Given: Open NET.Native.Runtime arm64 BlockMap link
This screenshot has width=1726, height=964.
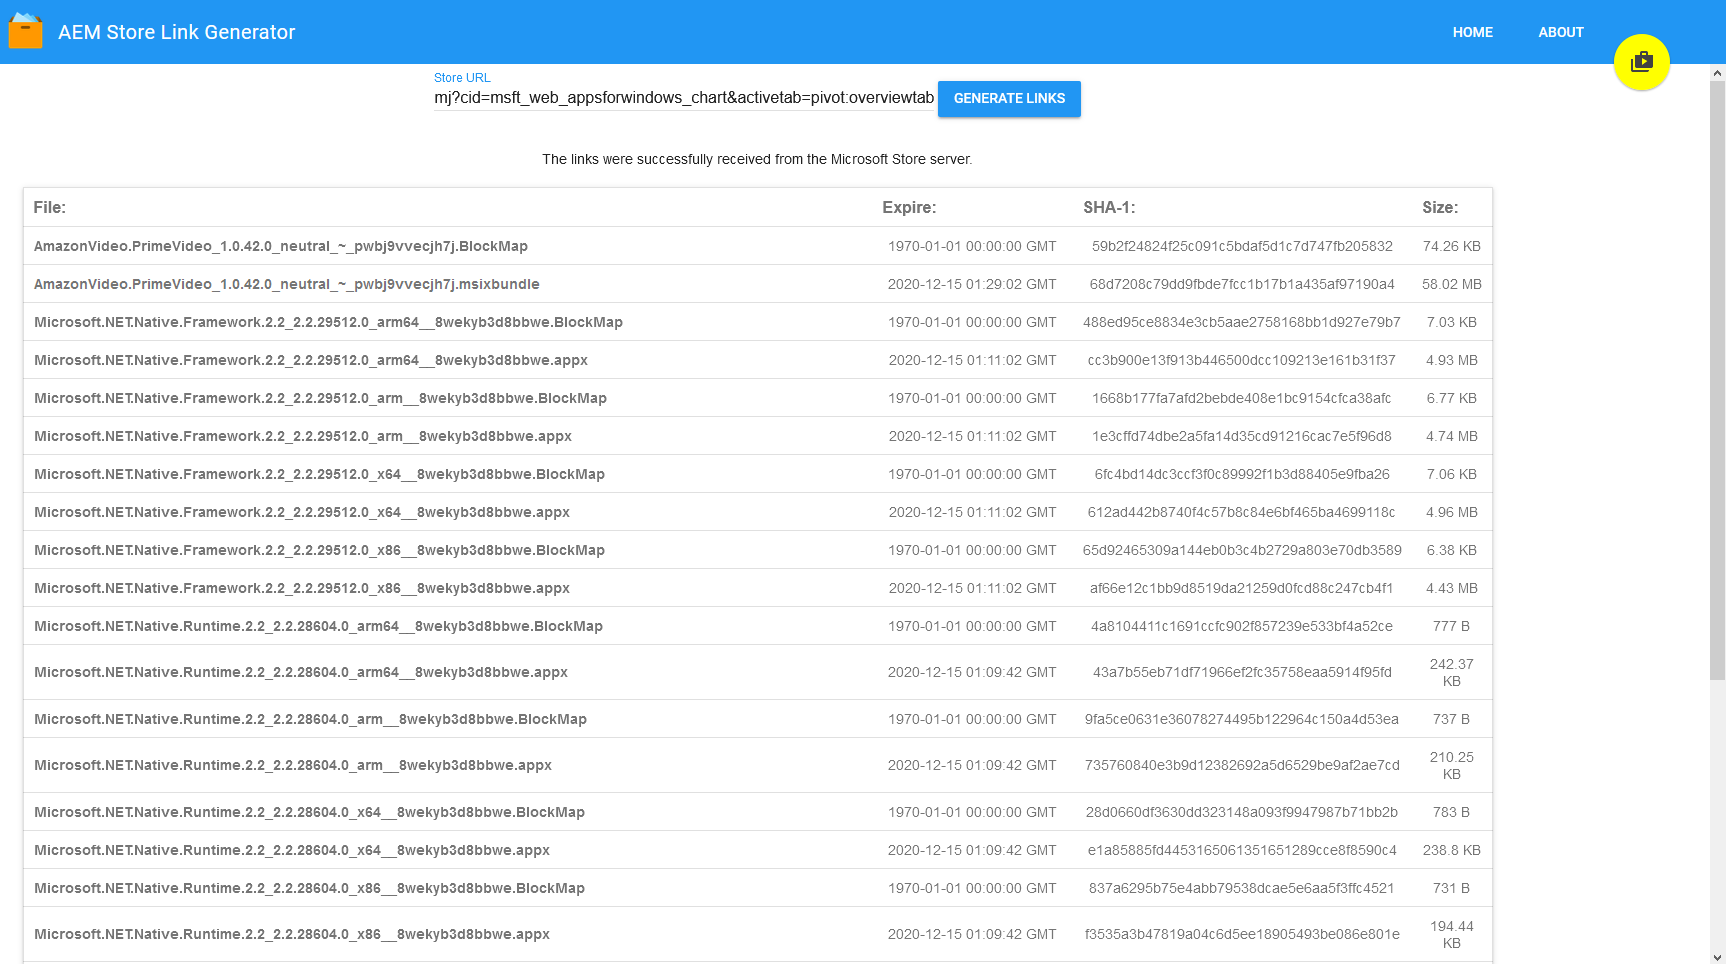Looking at the screenshot, I should click(318, 626).
